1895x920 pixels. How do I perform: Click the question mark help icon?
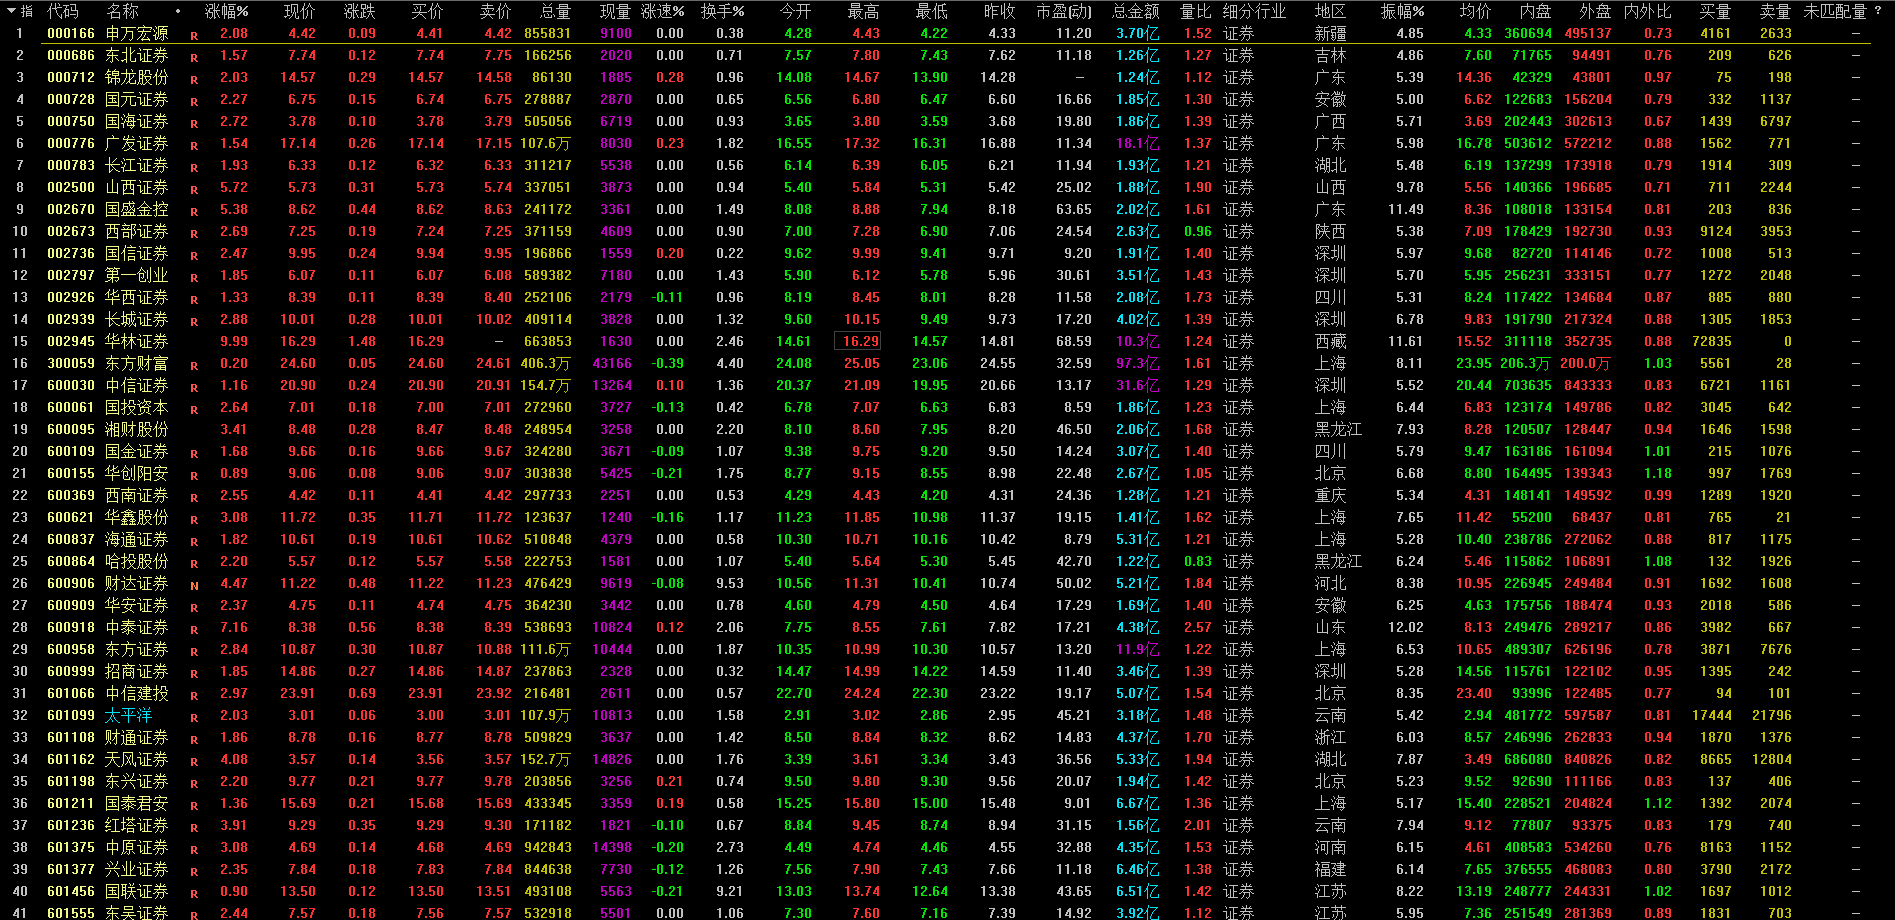[x=1878, y=11]
